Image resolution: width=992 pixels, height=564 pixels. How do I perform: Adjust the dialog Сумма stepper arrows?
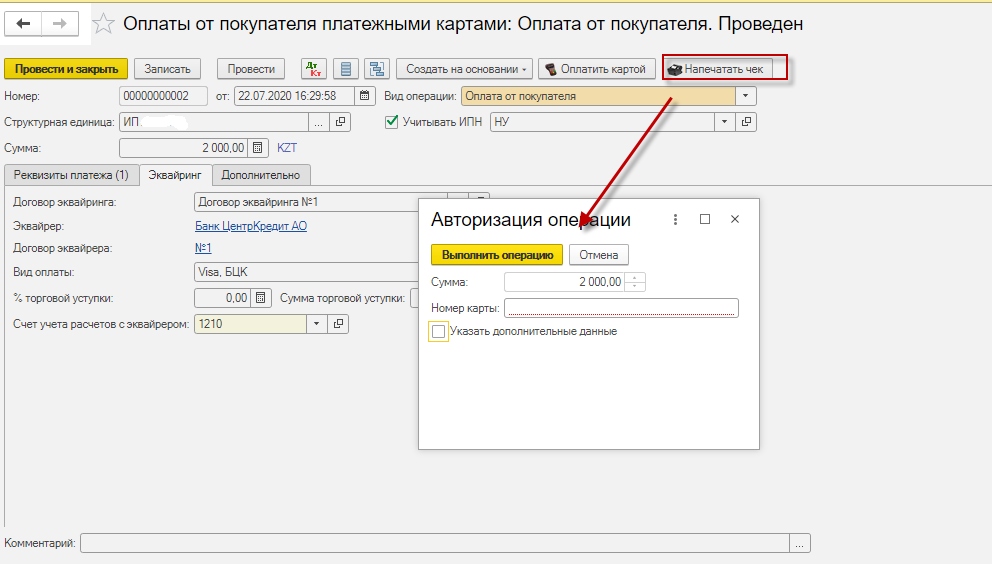point(635,282)
